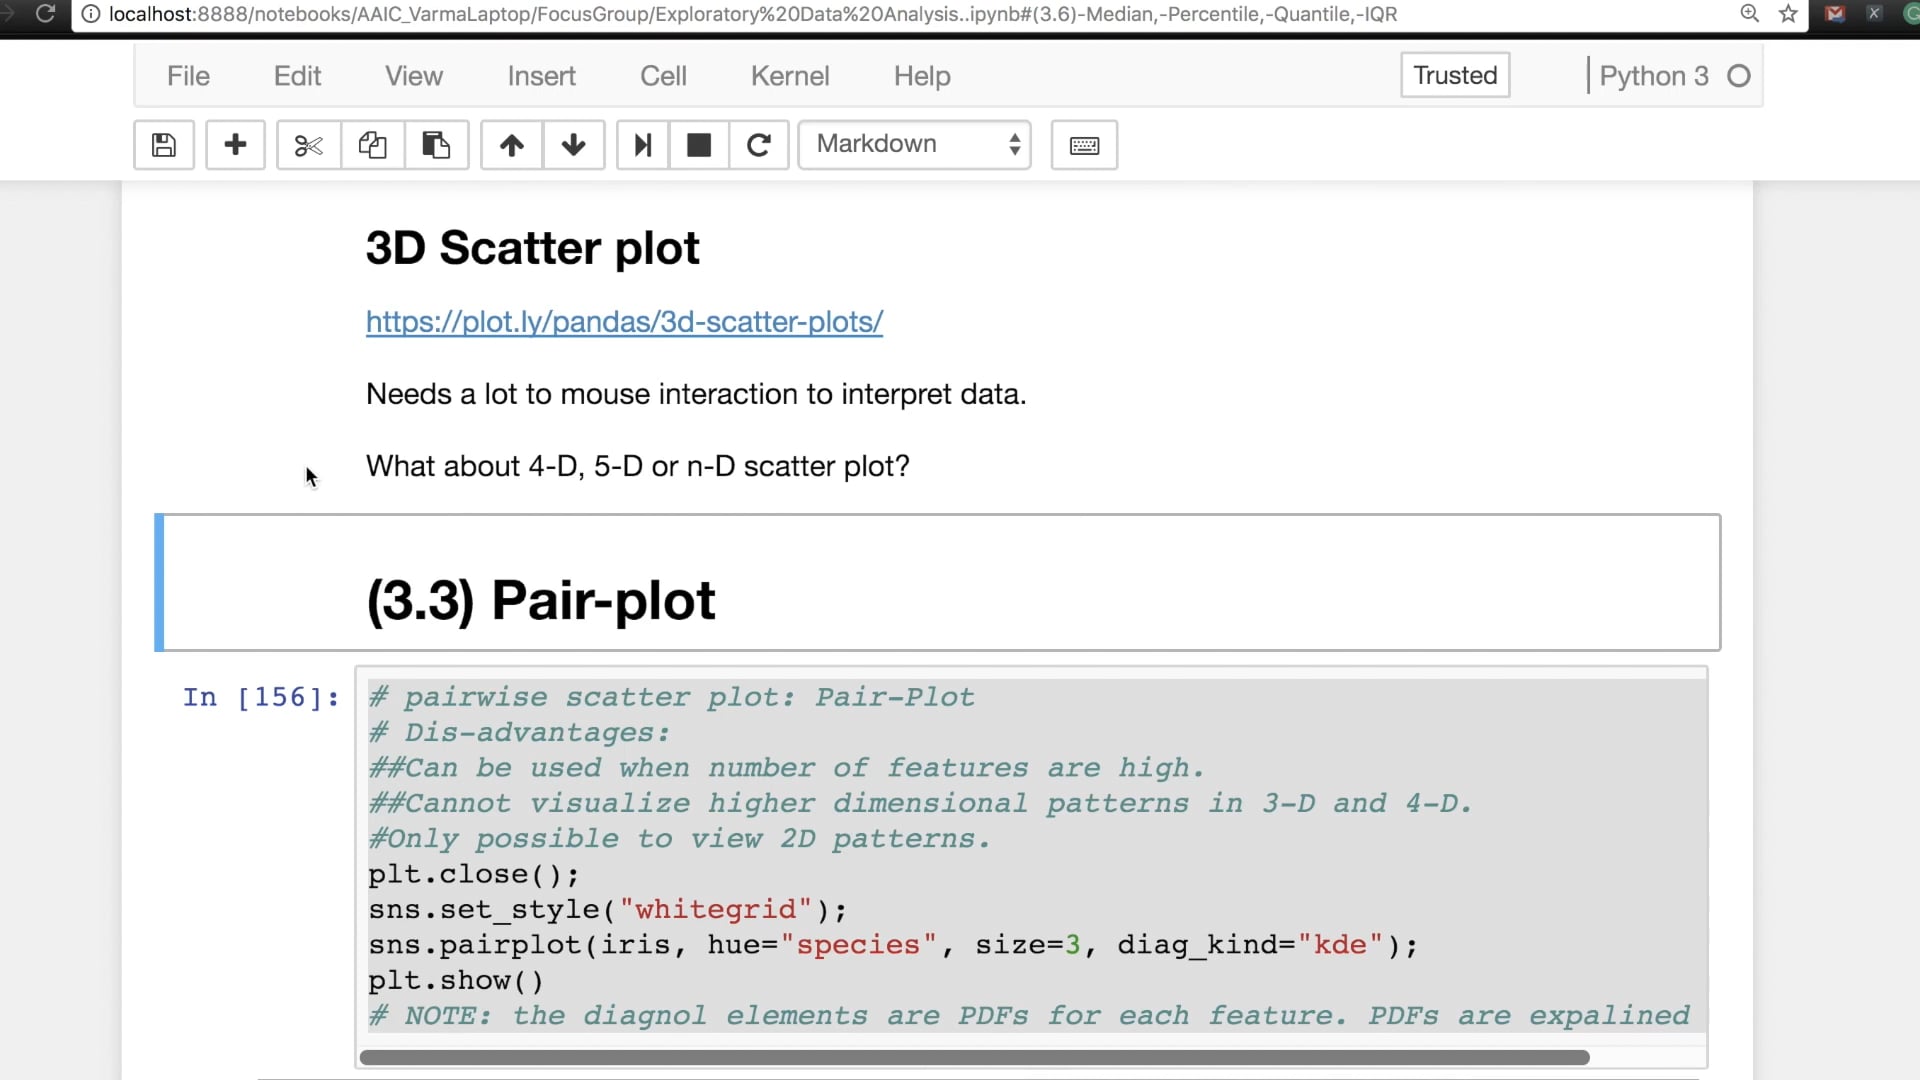Open the command palette keyboard icon
The image size is (1920, 1080).
pyautogui.click(x=1084, y=145)
